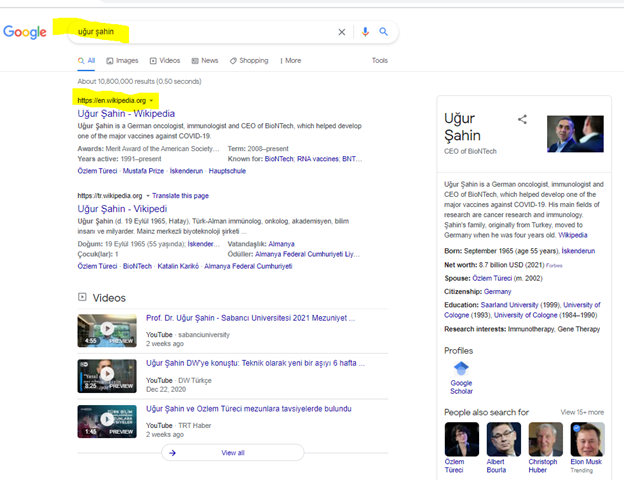Click the Germany citizenship link
This screenshot has width=624, height=480.
click(x=497, y=292)
